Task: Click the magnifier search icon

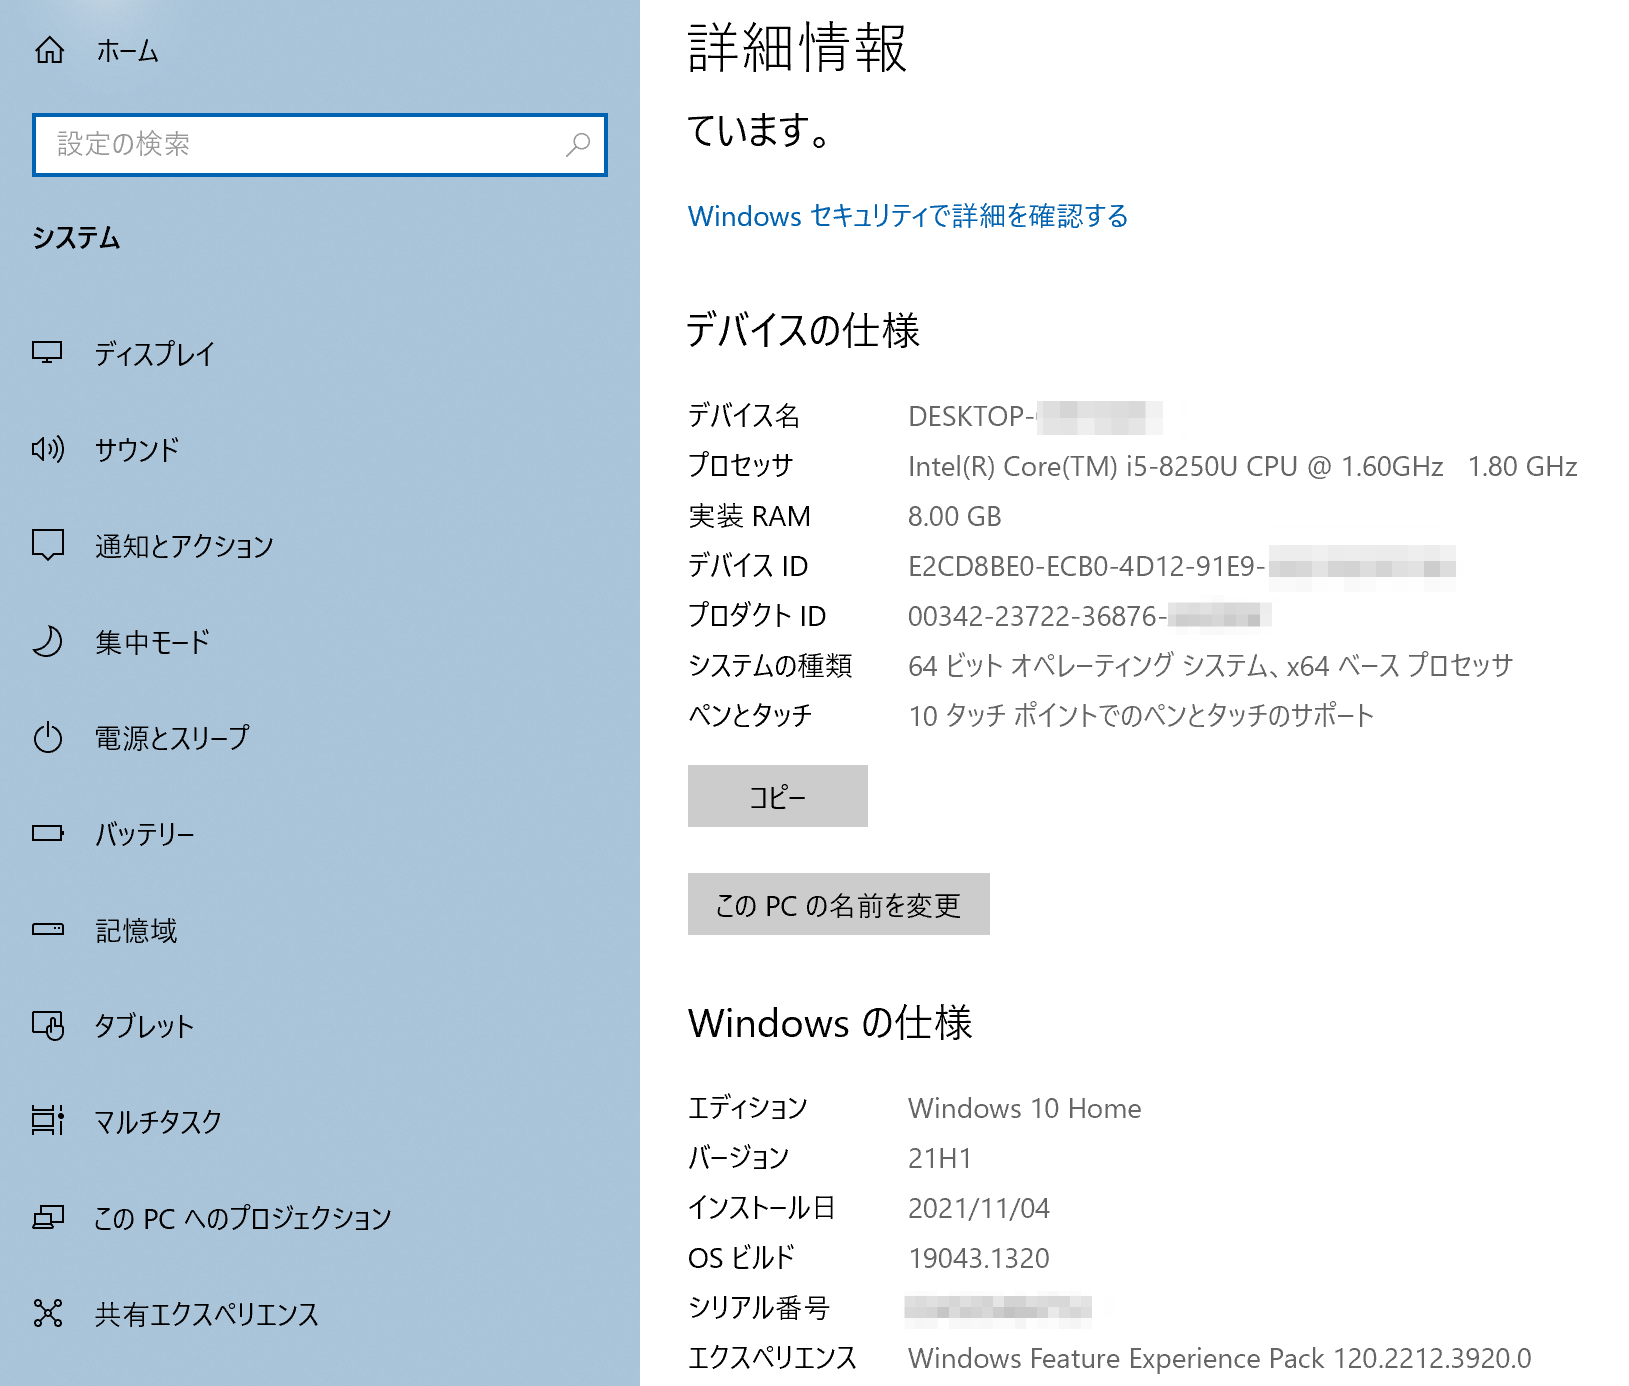Action: 578,145
